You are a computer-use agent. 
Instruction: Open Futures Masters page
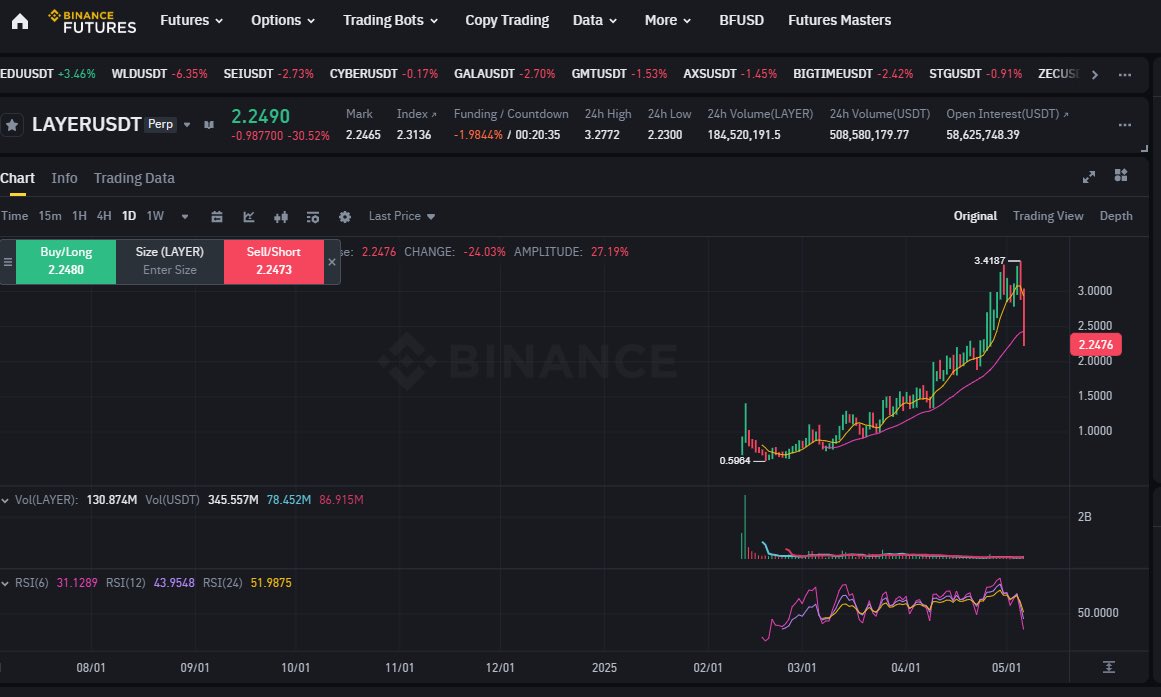click(840, 21)
